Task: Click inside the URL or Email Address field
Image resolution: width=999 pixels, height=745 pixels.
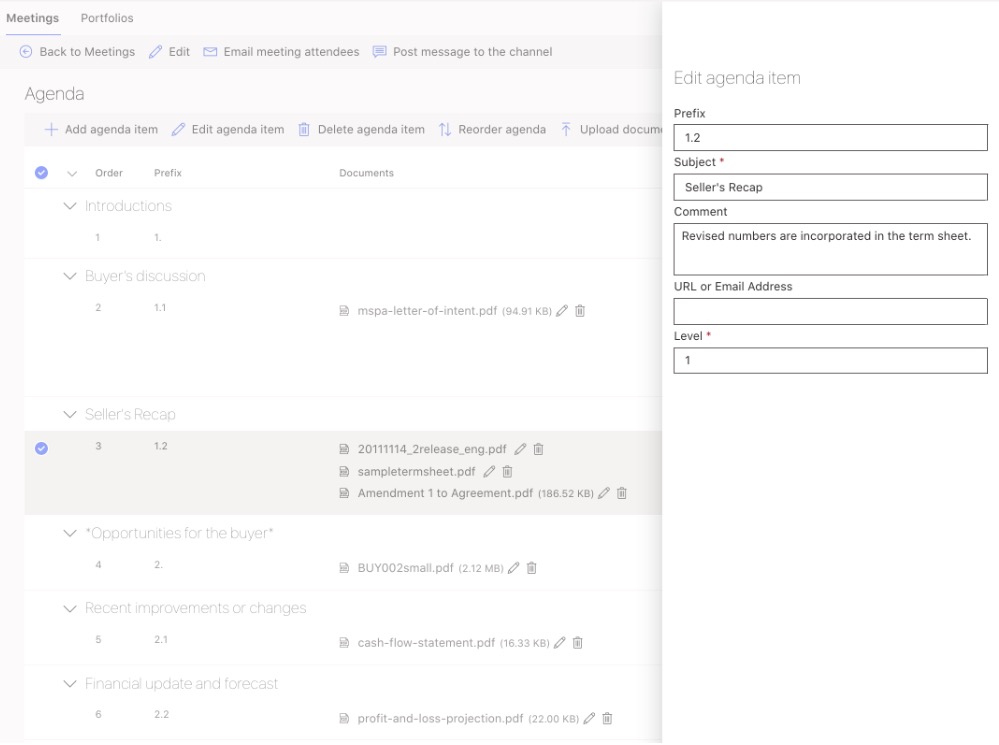Action: point(828,311)
